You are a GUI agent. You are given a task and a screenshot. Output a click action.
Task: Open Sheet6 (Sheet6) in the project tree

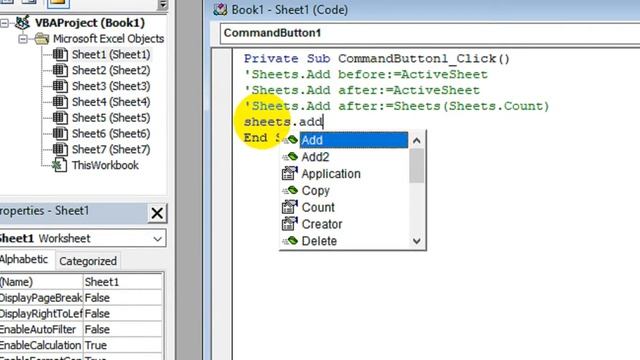111,133
